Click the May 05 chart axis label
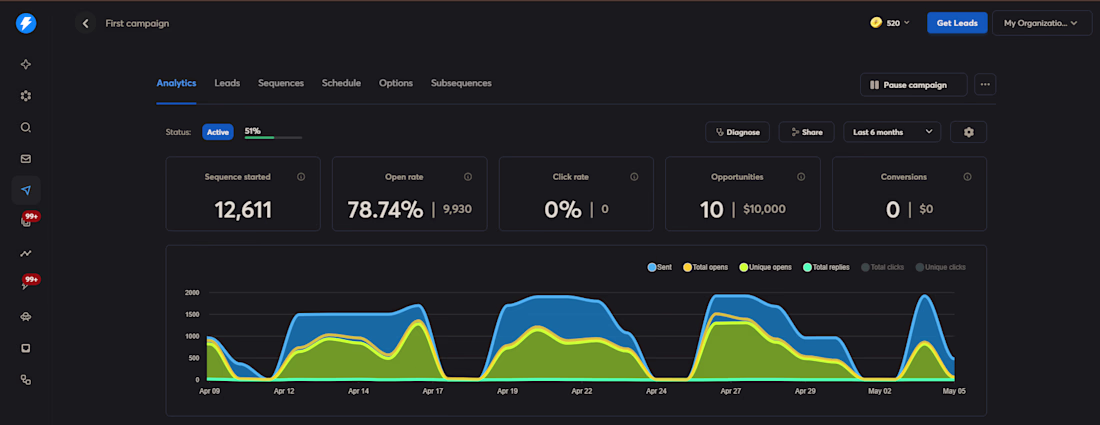 (955, 391)
